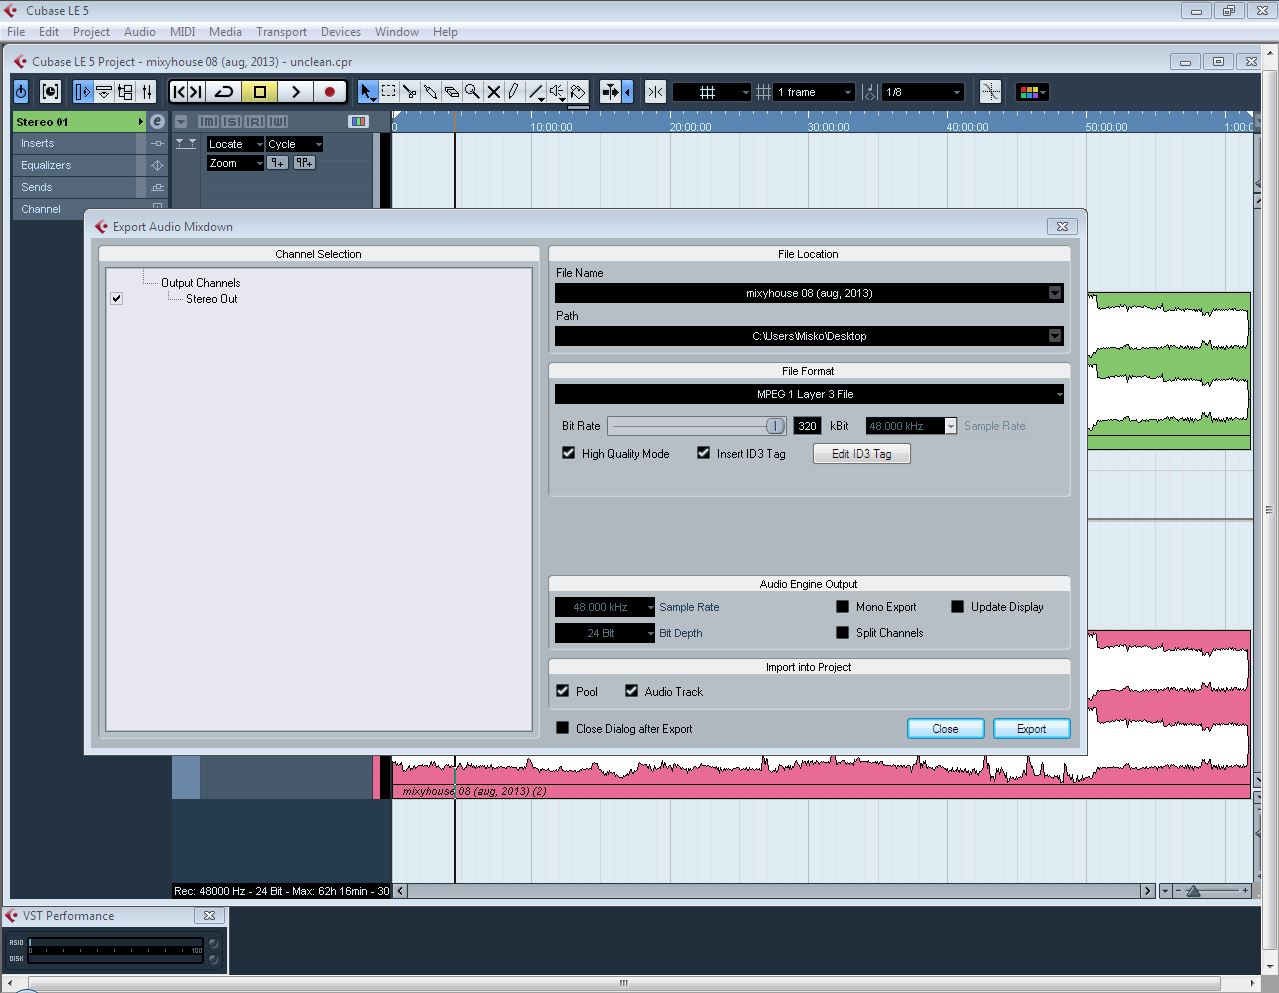Click the Record button in transport
Viewport: 1279px width, 993px height.
pyautogui.click(x=329, y=92)
